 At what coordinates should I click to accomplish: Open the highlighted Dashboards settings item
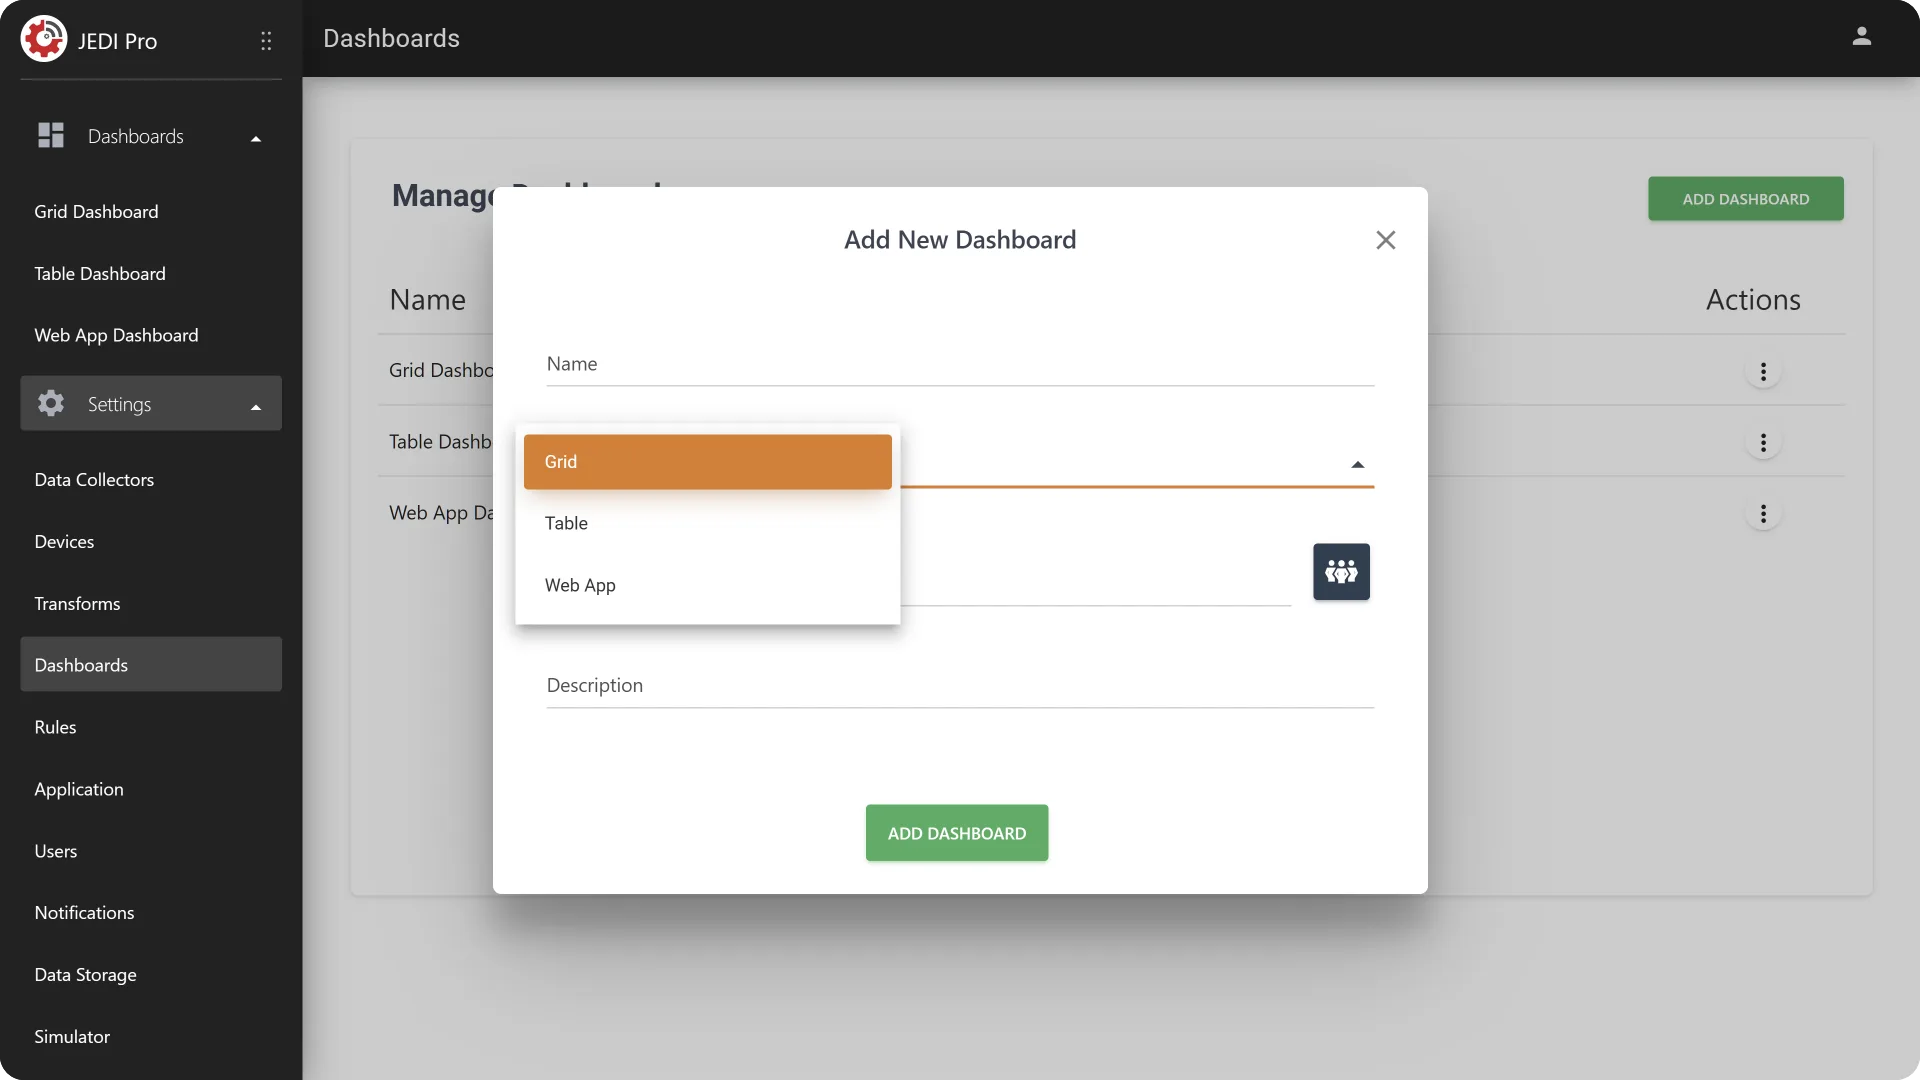[x=151, y=665]
